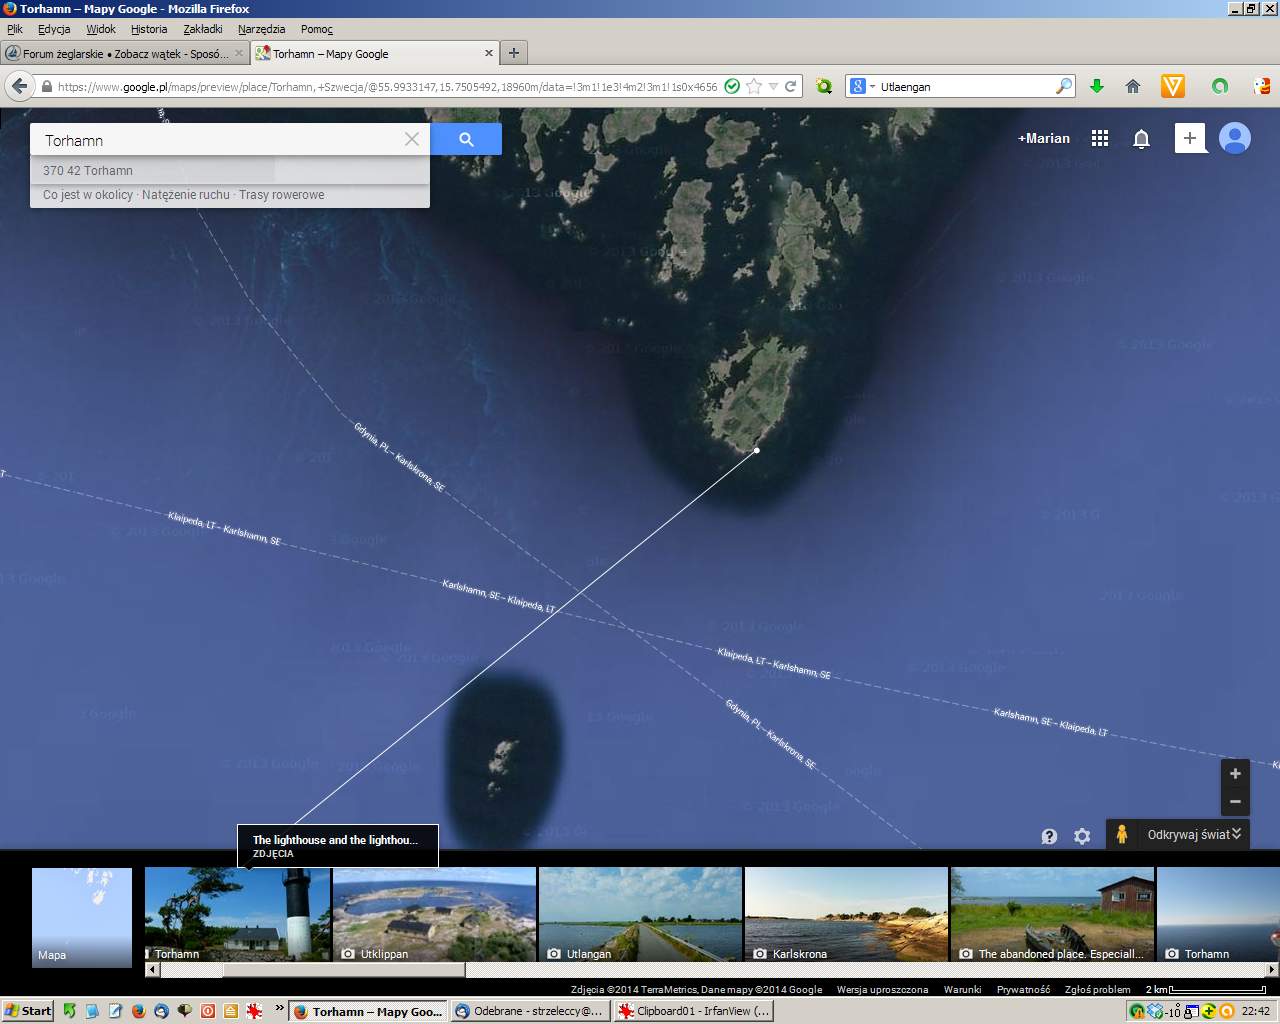Select the Street View pegman
1280x1024 pixels.
coord(1122,834)
